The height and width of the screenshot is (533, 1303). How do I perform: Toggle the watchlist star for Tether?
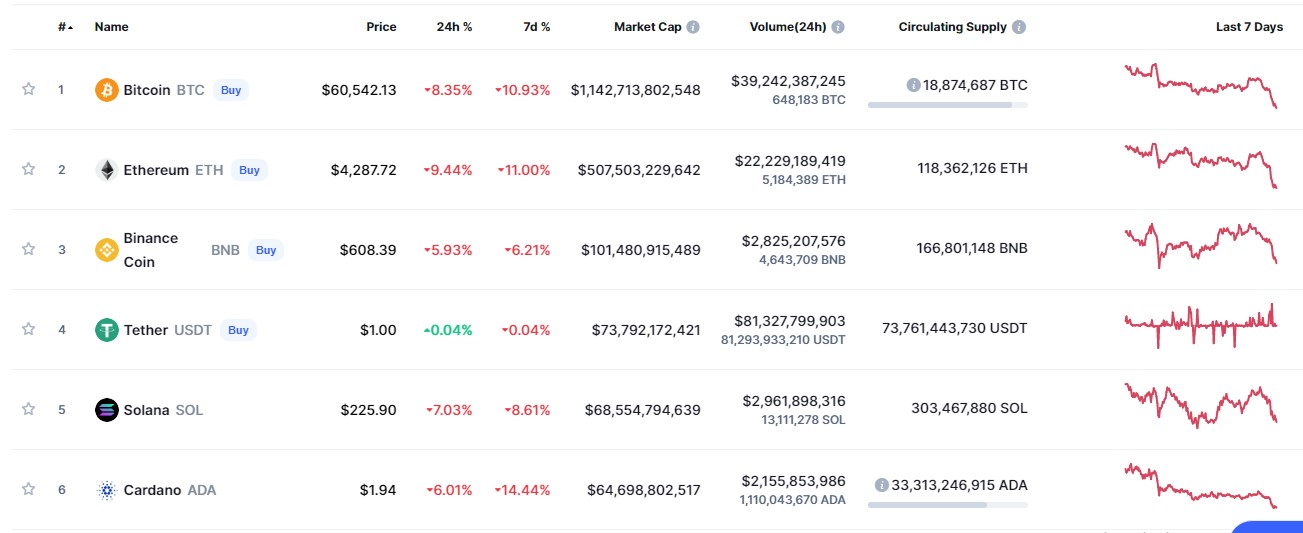29,329
